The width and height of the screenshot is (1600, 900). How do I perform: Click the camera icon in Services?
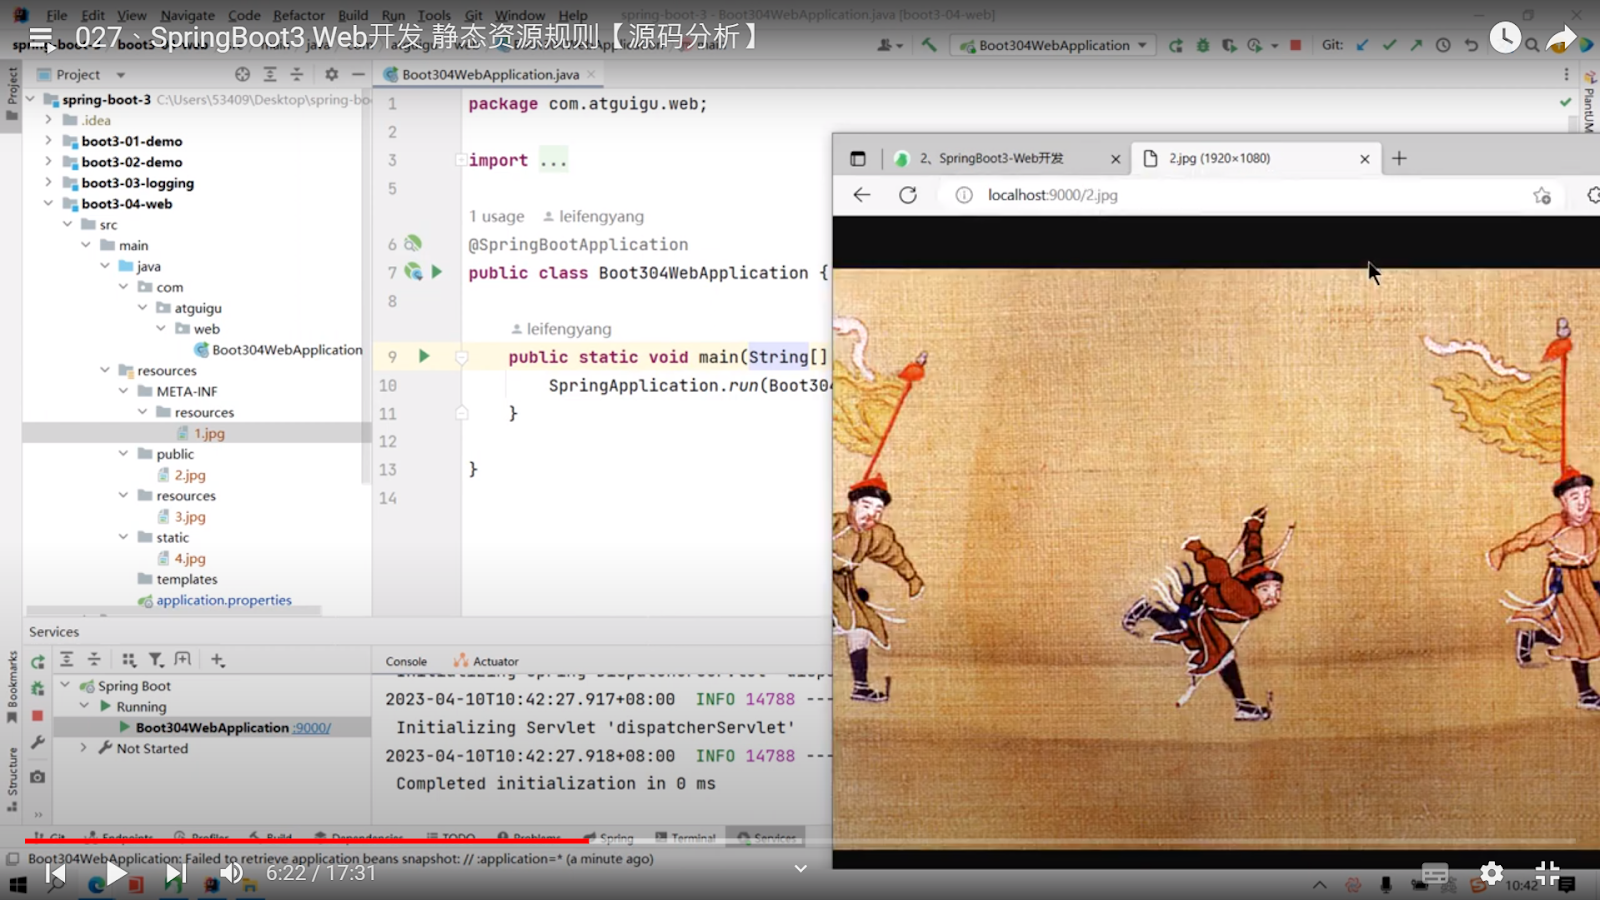(38, 777)
